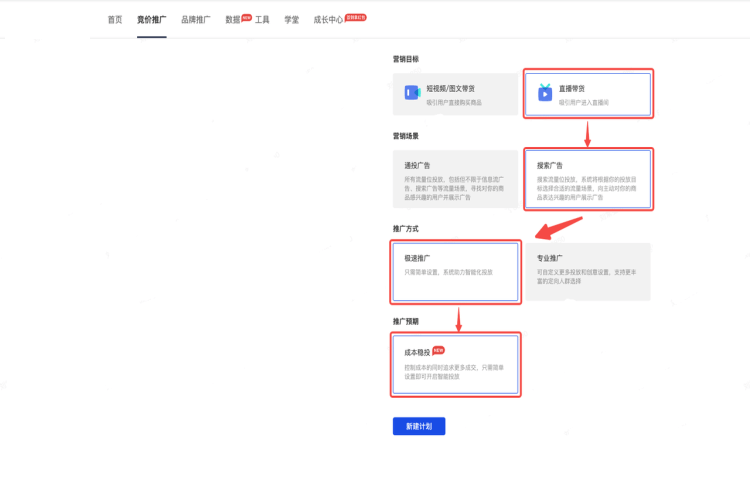750x500 pixels.
Task: Click the live TV icon
Action: [545, 92]
